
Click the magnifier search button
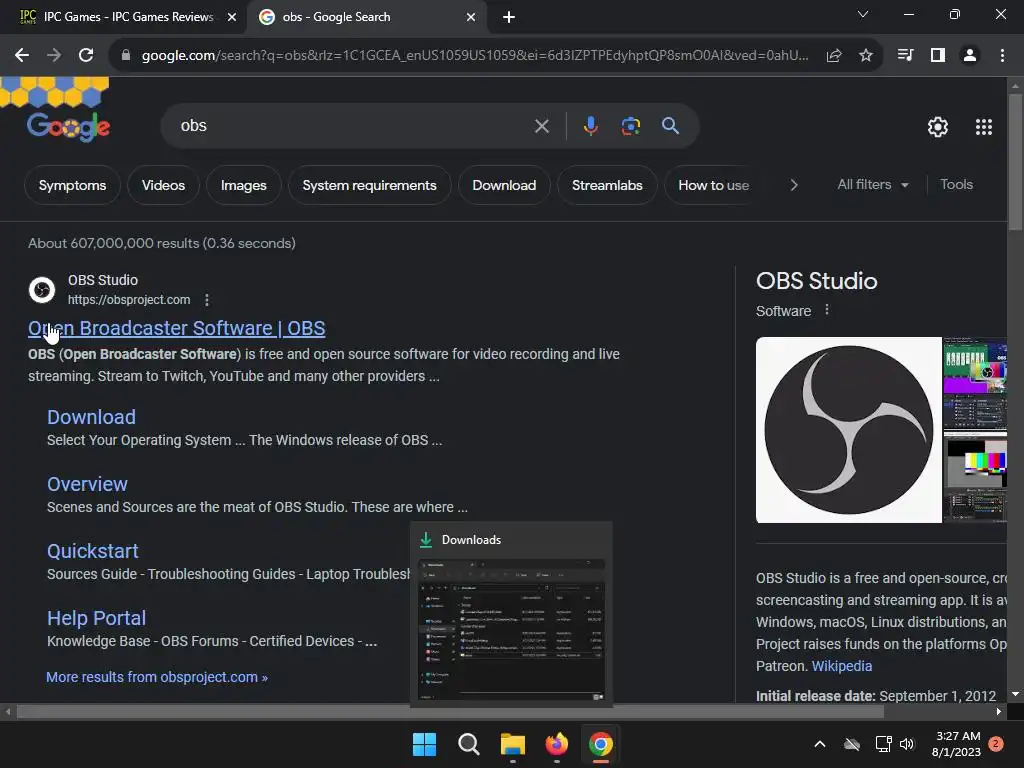pyautogui.click(x=671, y=126)
